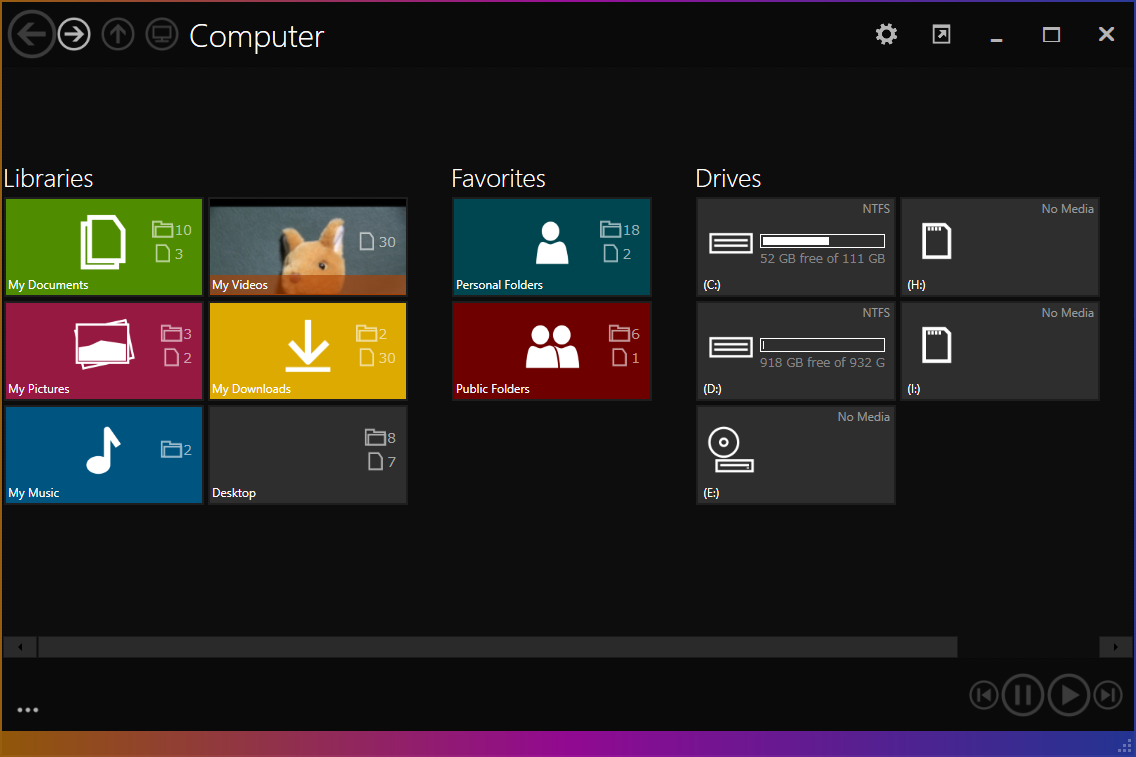Viewport: 1136px width, 757px height.
Task: Navigate back using the back arrow
Action: [31, 34]
